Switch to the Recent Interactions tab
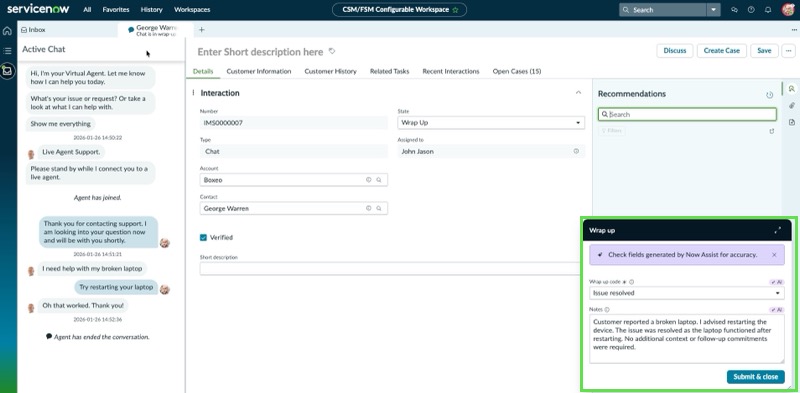800x393 pixels. (451, 71)
